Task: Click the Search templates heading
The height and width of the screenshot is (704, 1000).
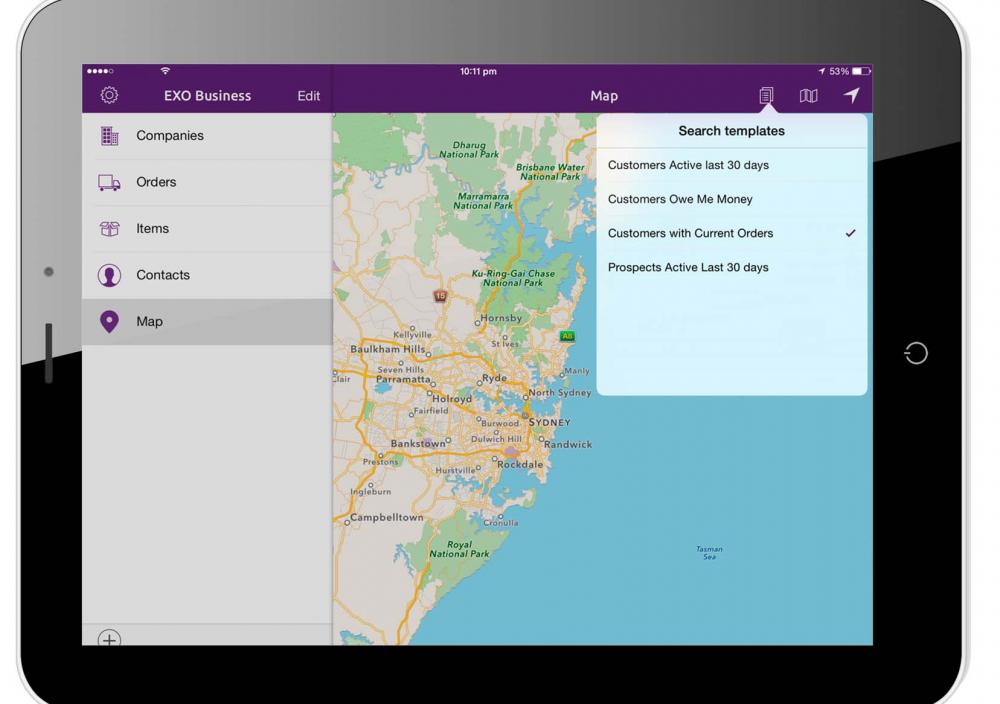Action: pyautogui.click(x=732, y=131)
